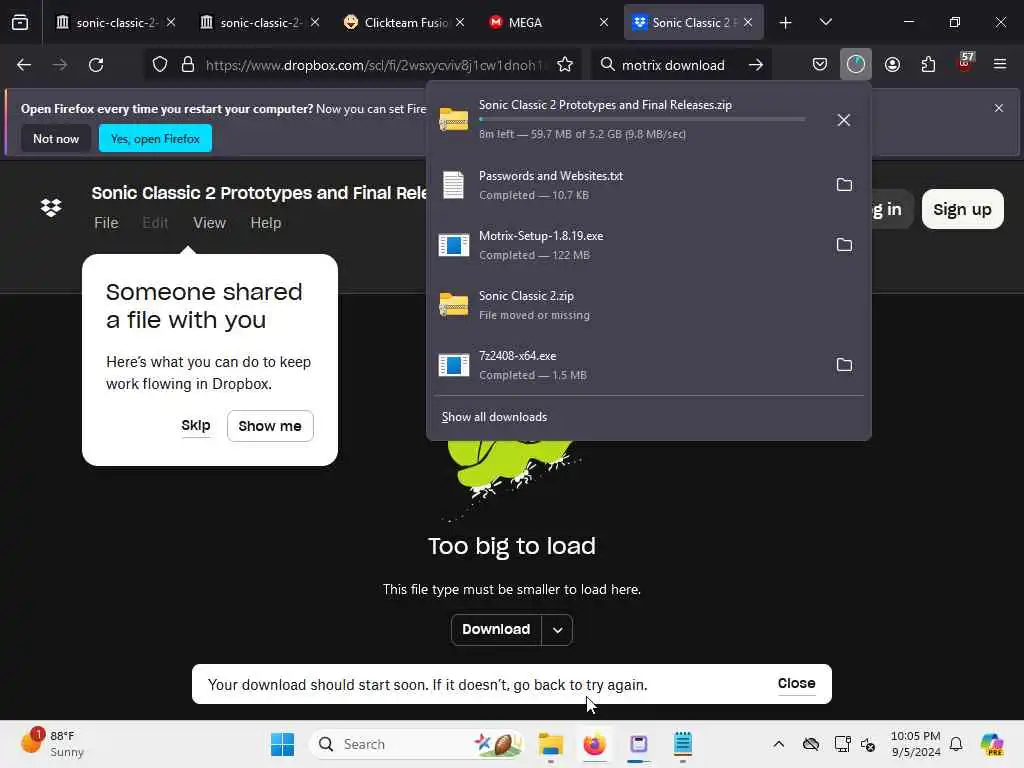Expand the Download options dropdown arrow
Screen dimensions: 1024x768
pos(557,630)
